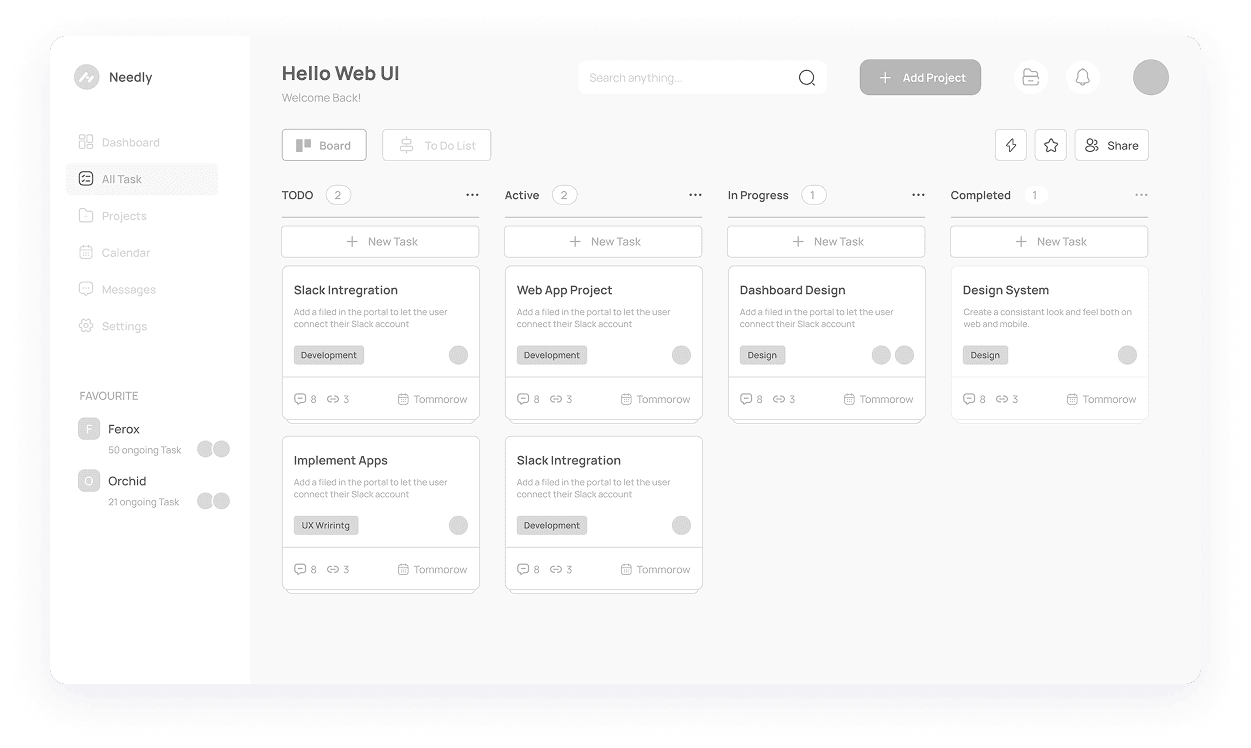Click the lightning bolt quick action icon
Image resolution: width=1251 pixels, height=748 pixels.
(1010, 146)
